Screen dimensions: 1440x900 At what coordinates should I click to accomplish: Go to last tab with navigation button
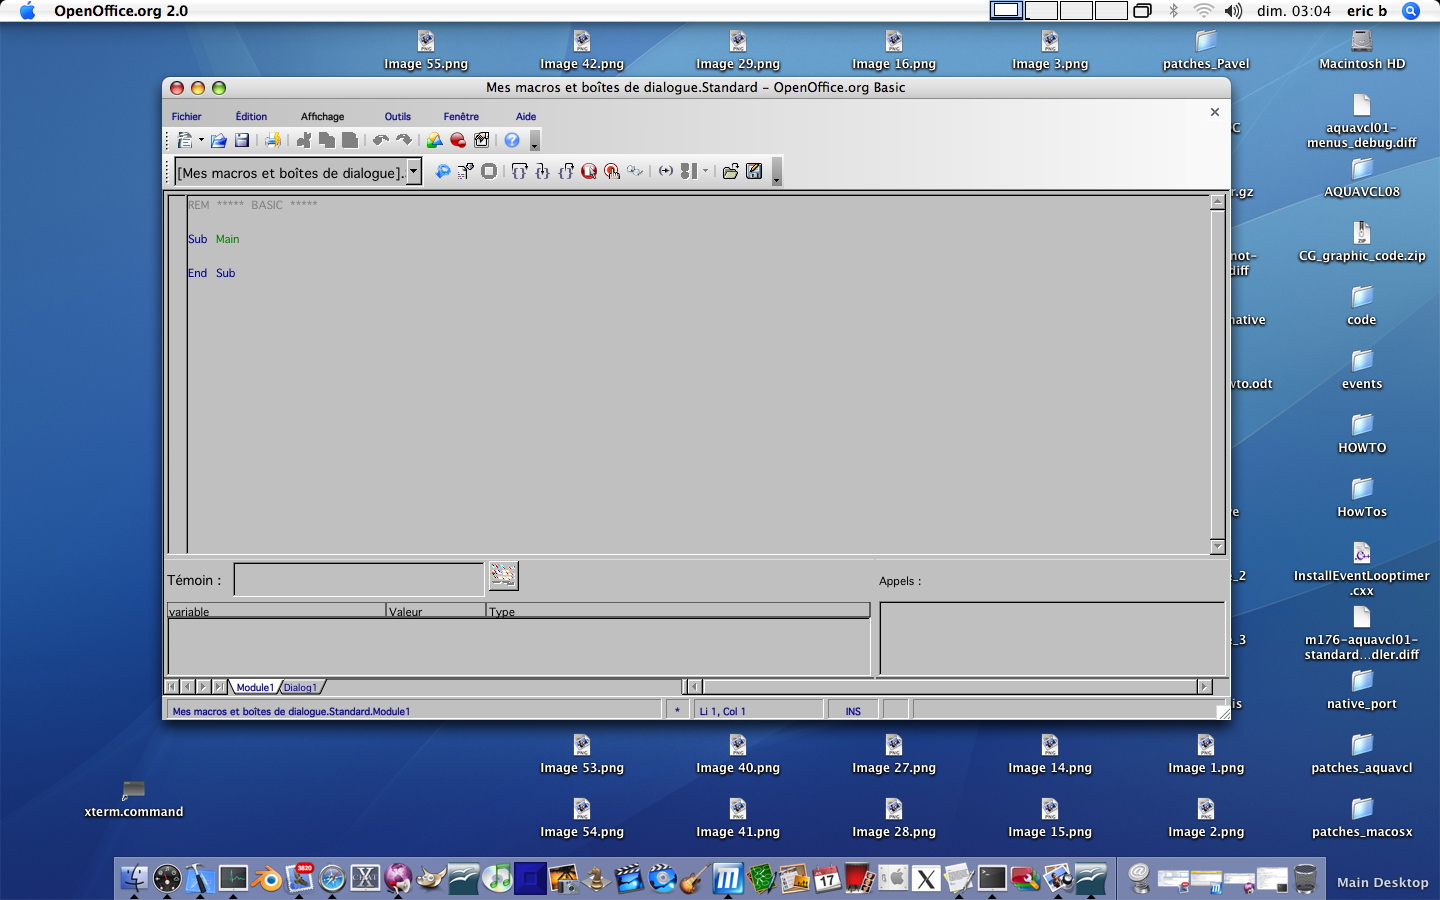point(219,687)
